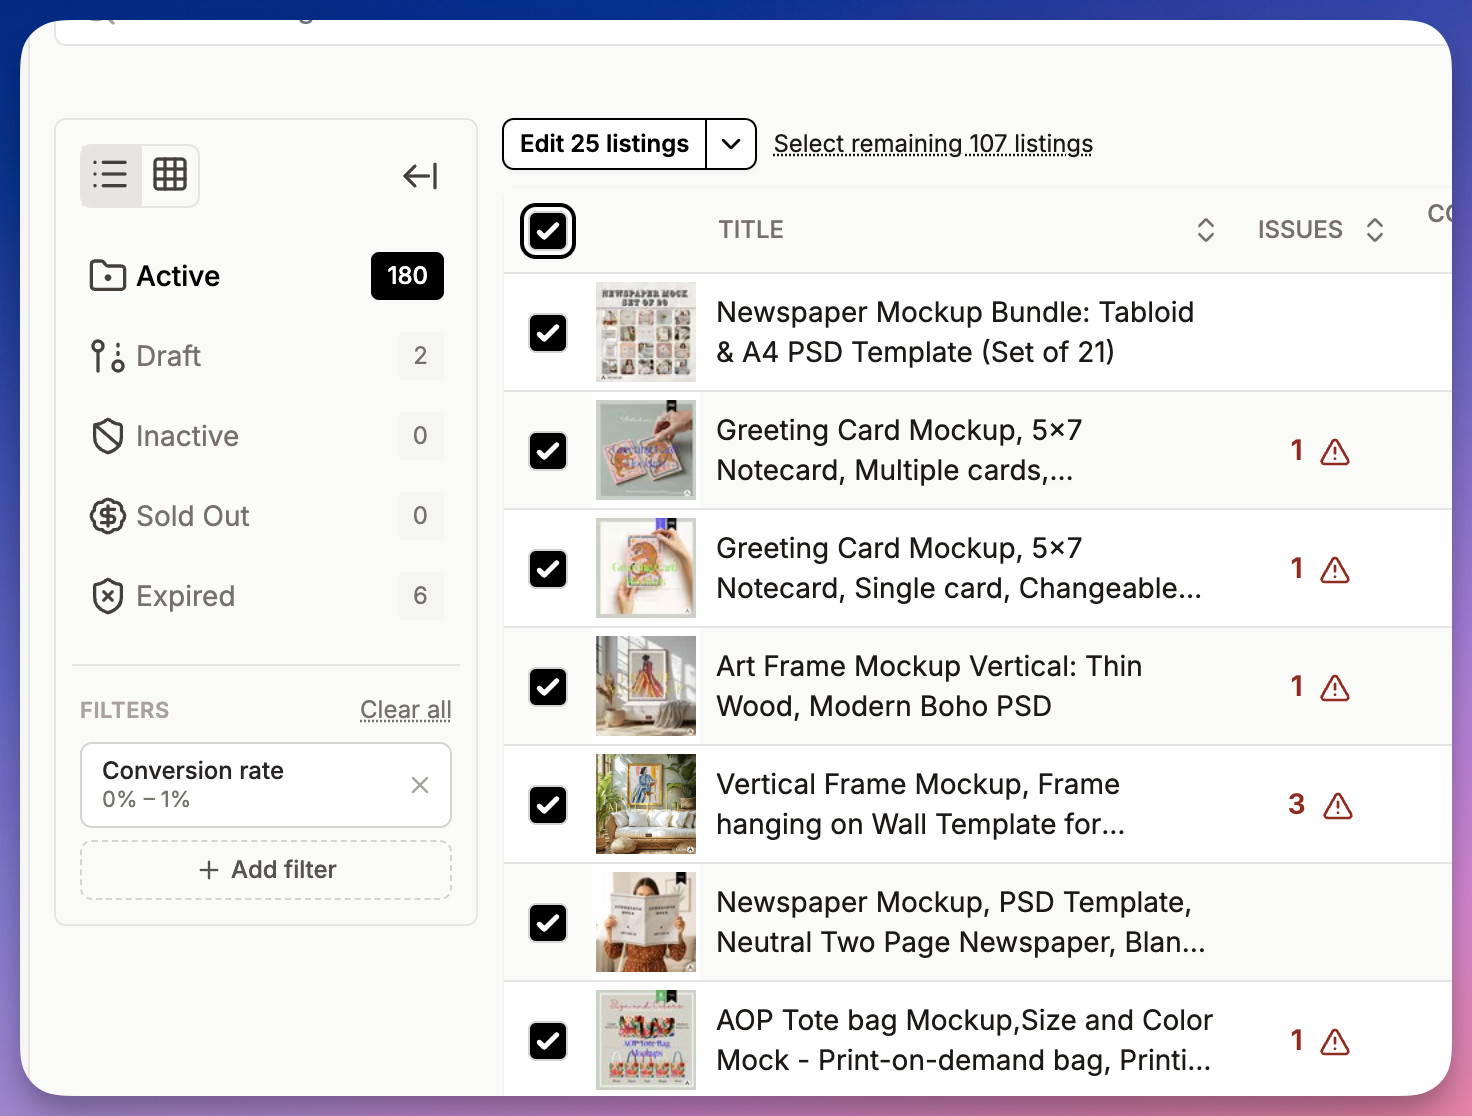1472x1116 pixels.
Task: Click Edit 25 listings button
Action: [604, 144]
